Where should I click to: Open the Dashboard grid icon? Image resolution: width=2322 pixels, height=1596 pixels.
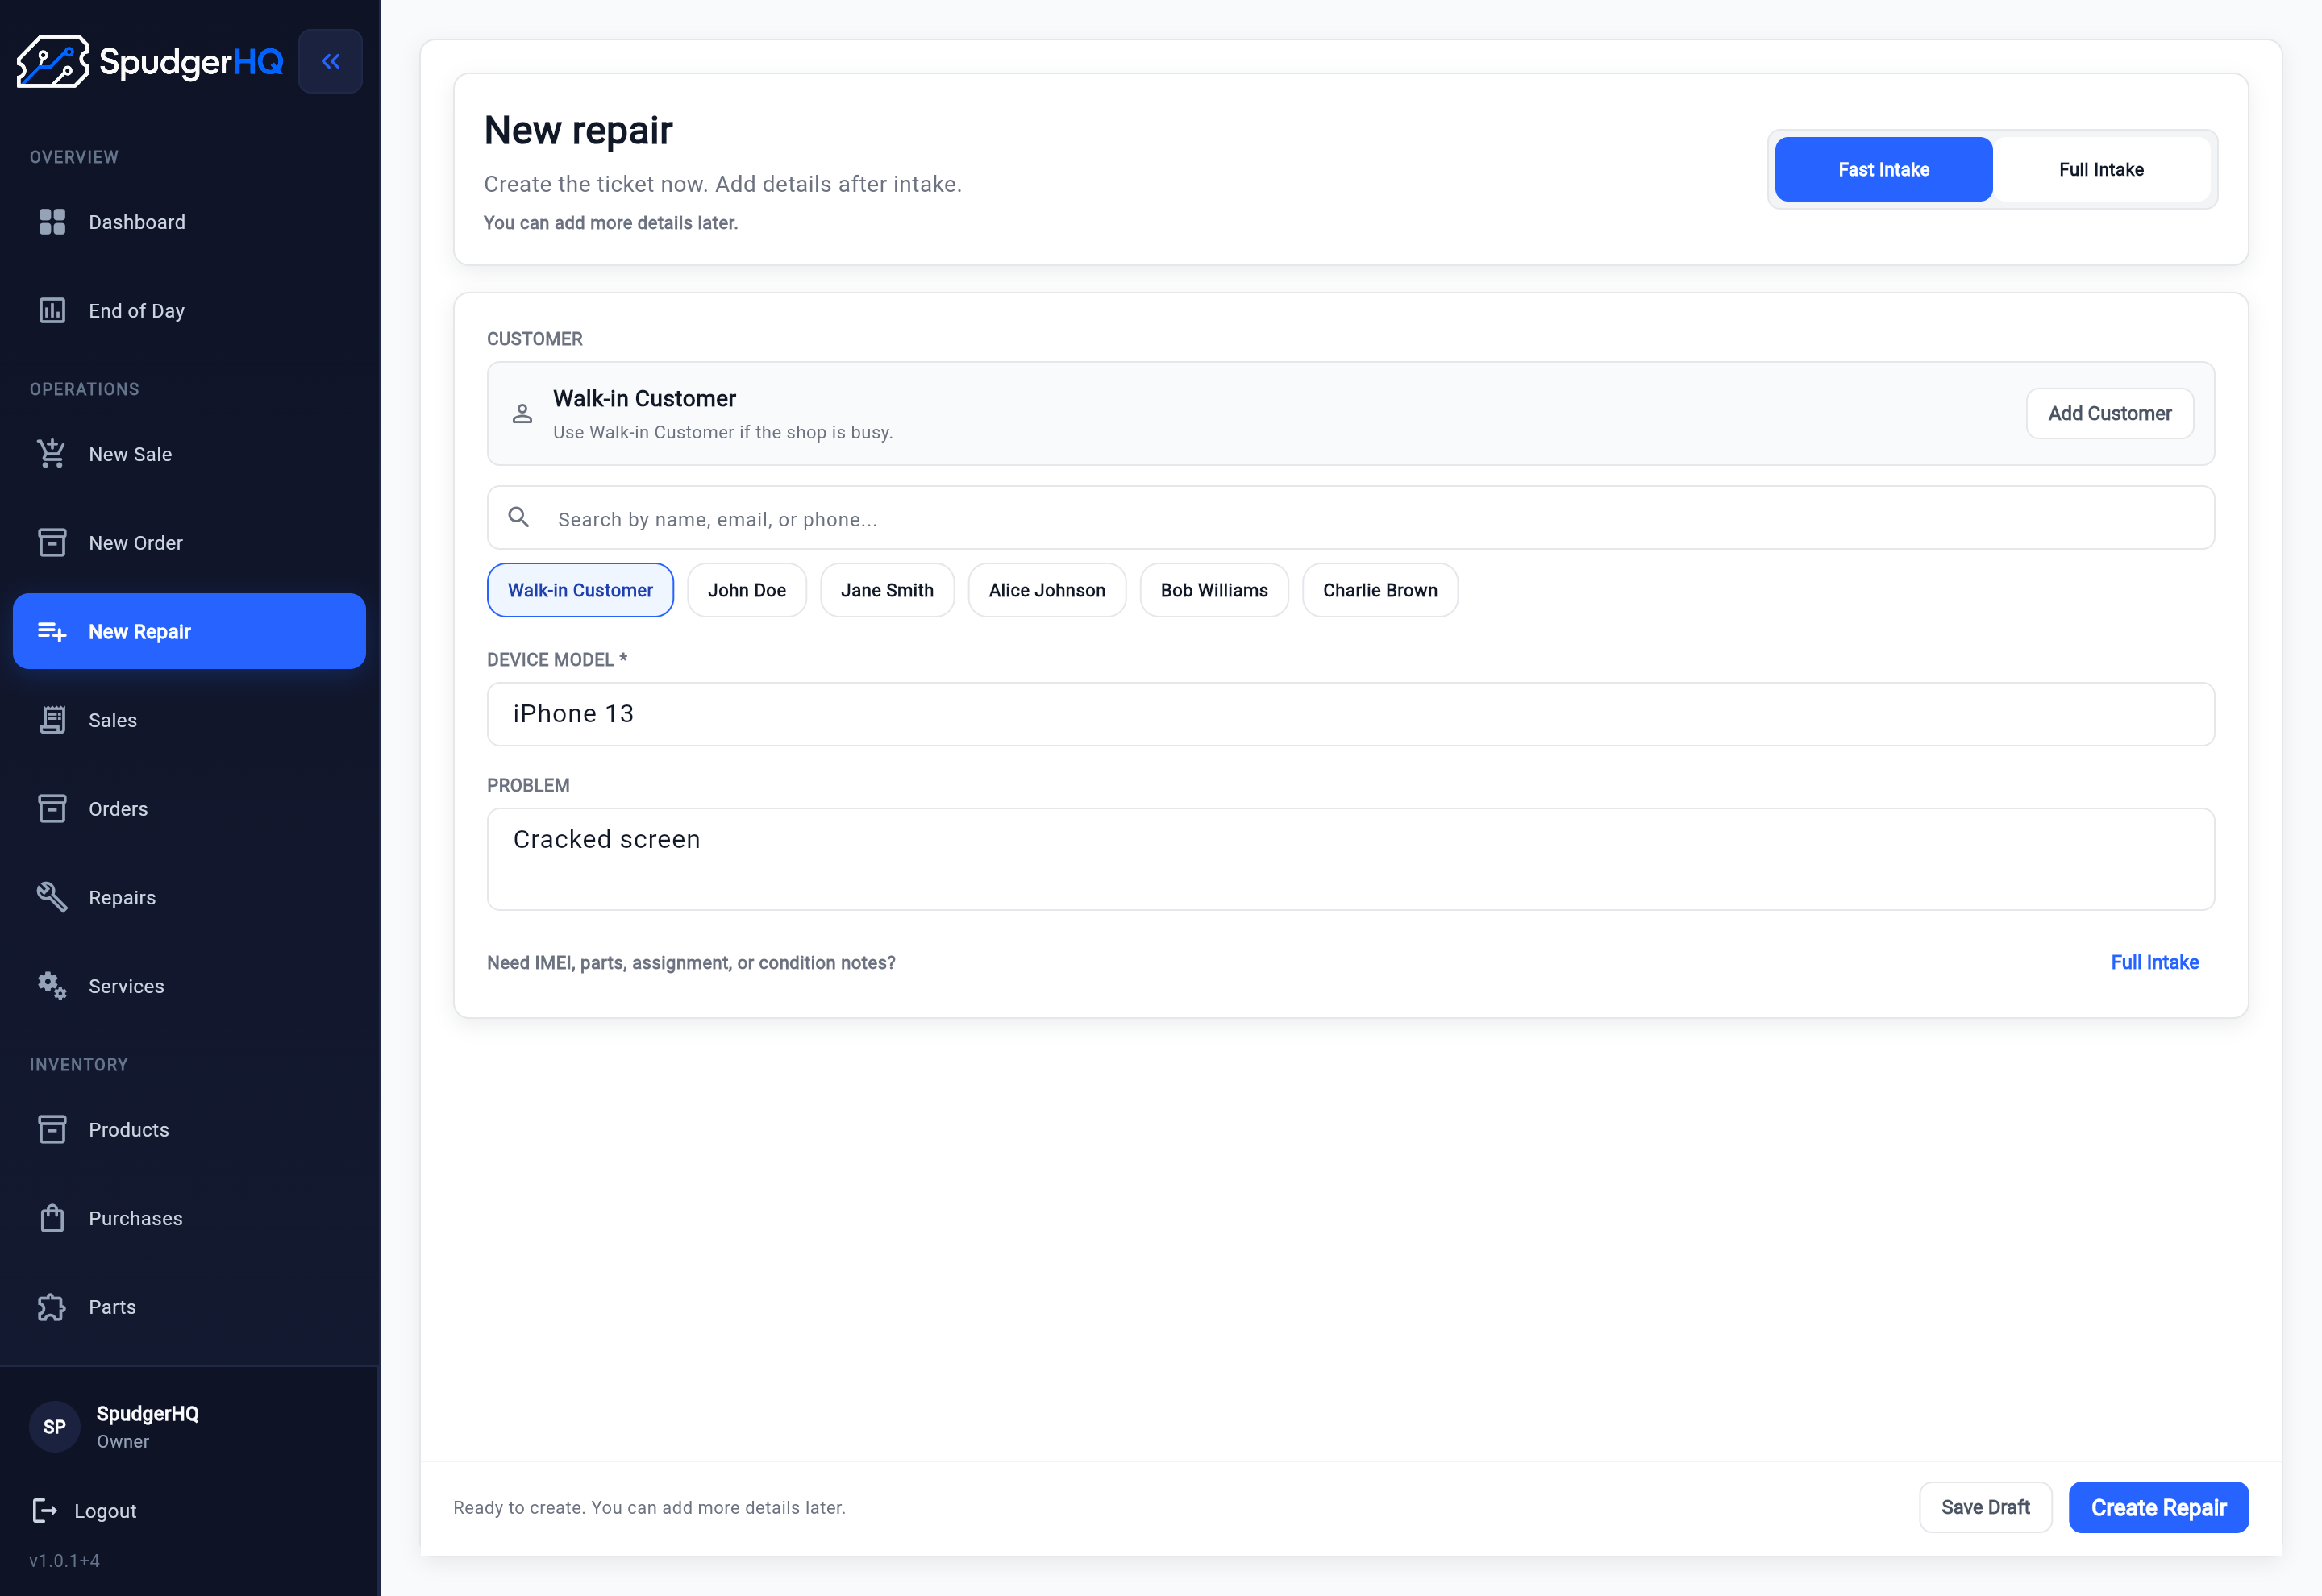[52, 222]
